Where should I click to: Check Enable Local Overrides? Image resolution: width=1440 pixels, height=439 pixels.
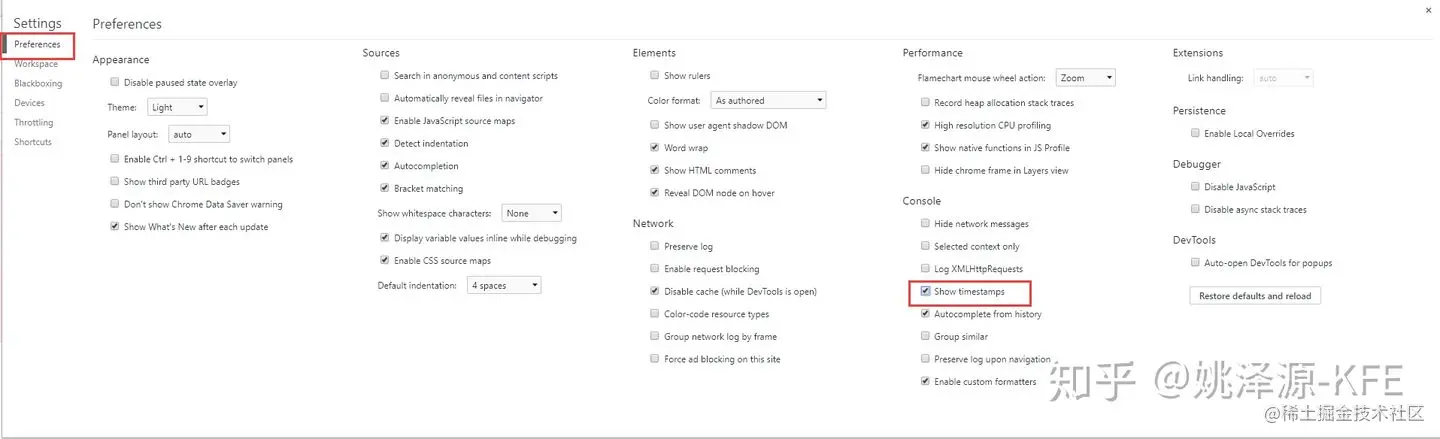[x=1195, y=133]
